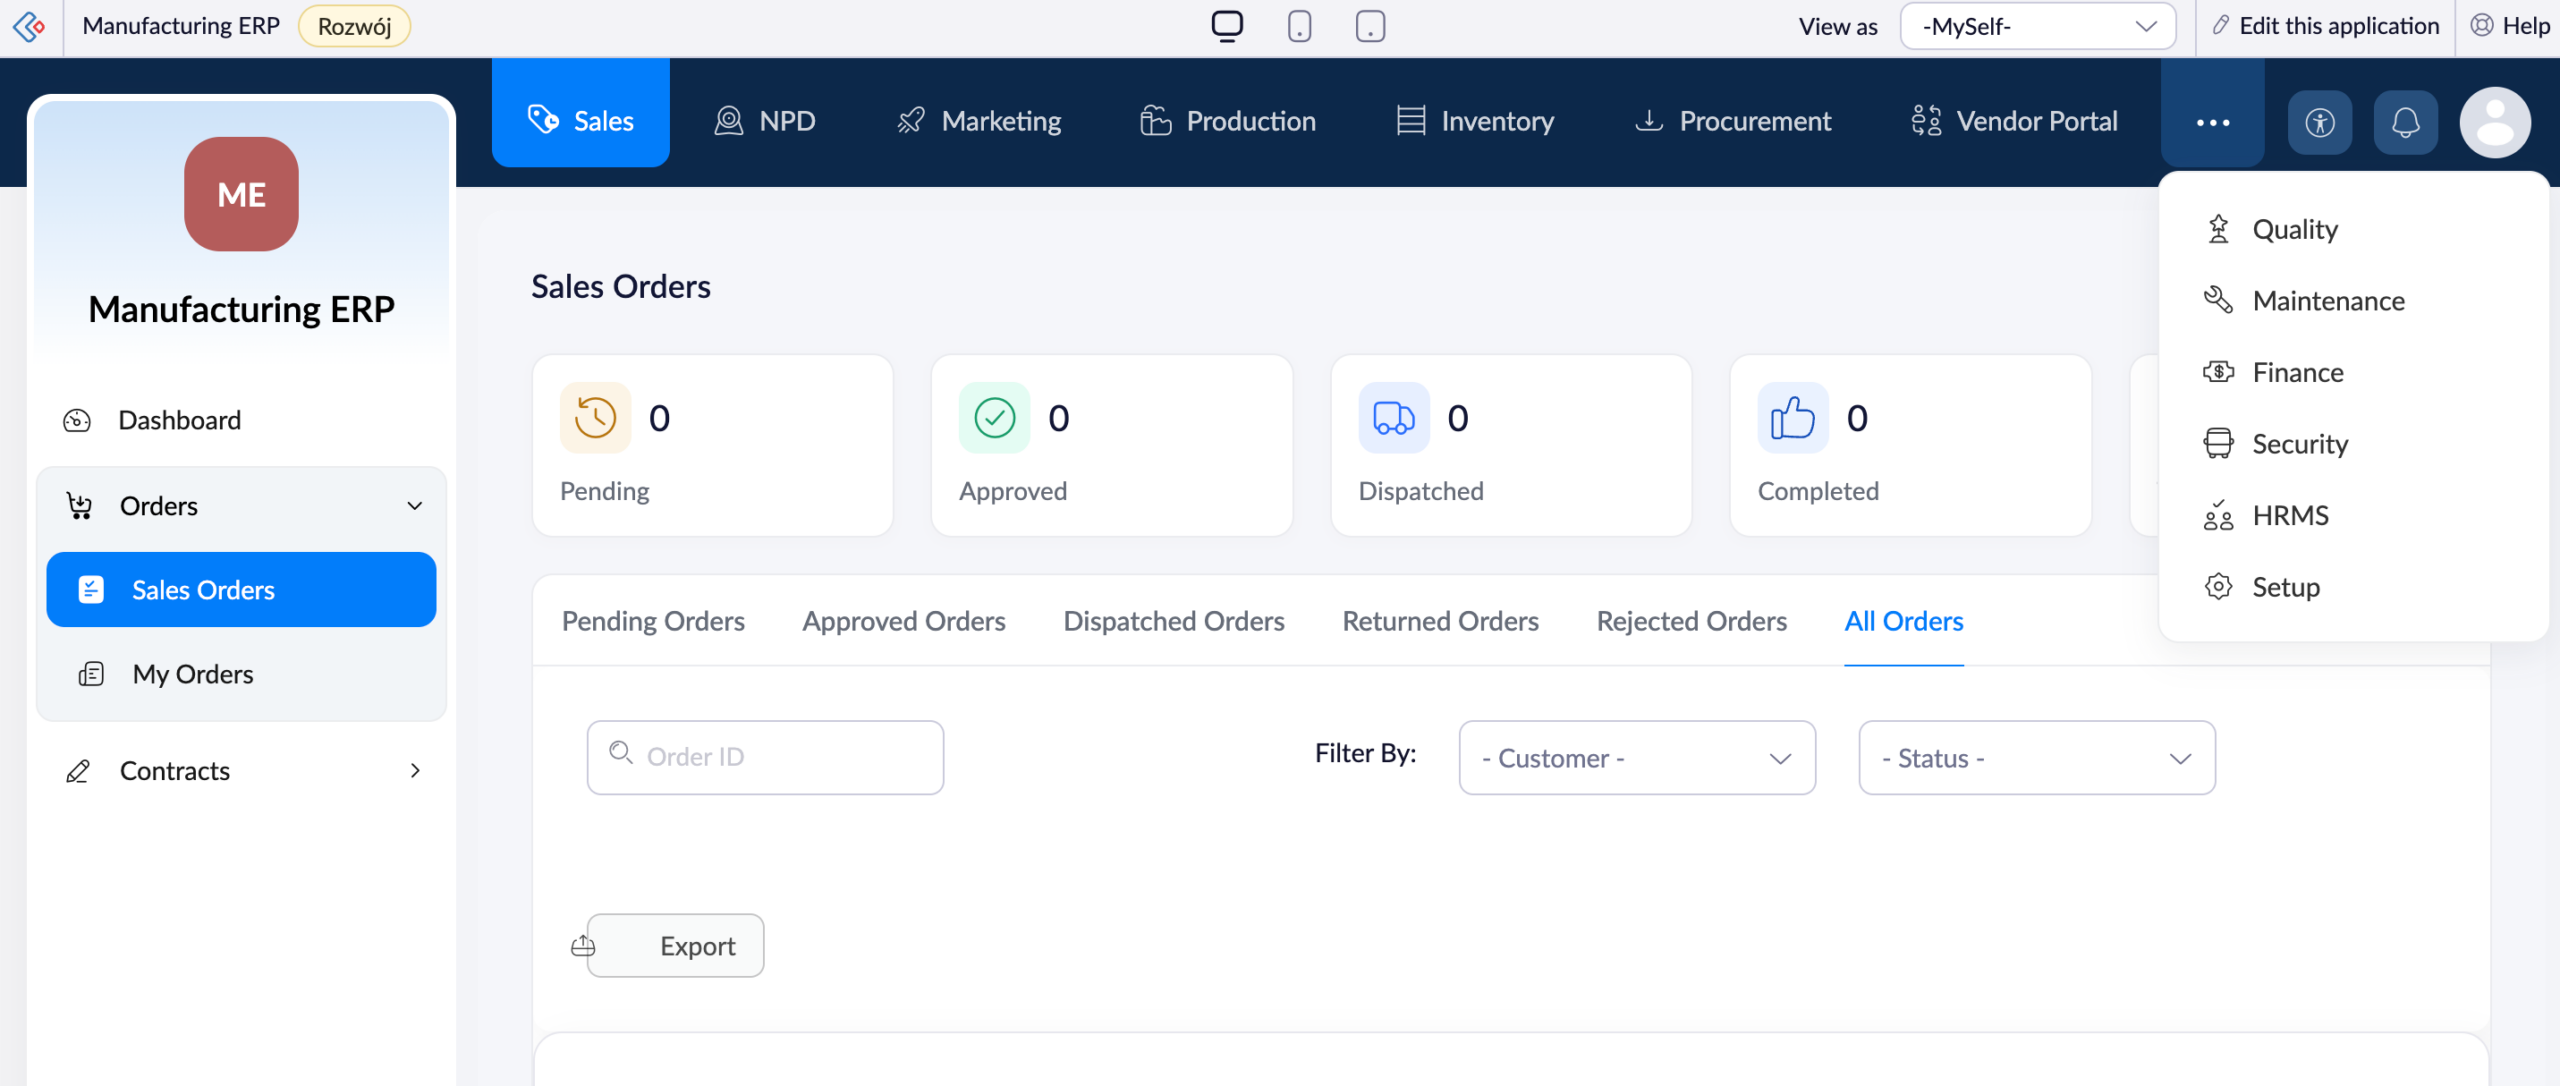The image size is (2560, 1086).
Task: Switch to tablet device preview icon
Action: click(1370, 26)
